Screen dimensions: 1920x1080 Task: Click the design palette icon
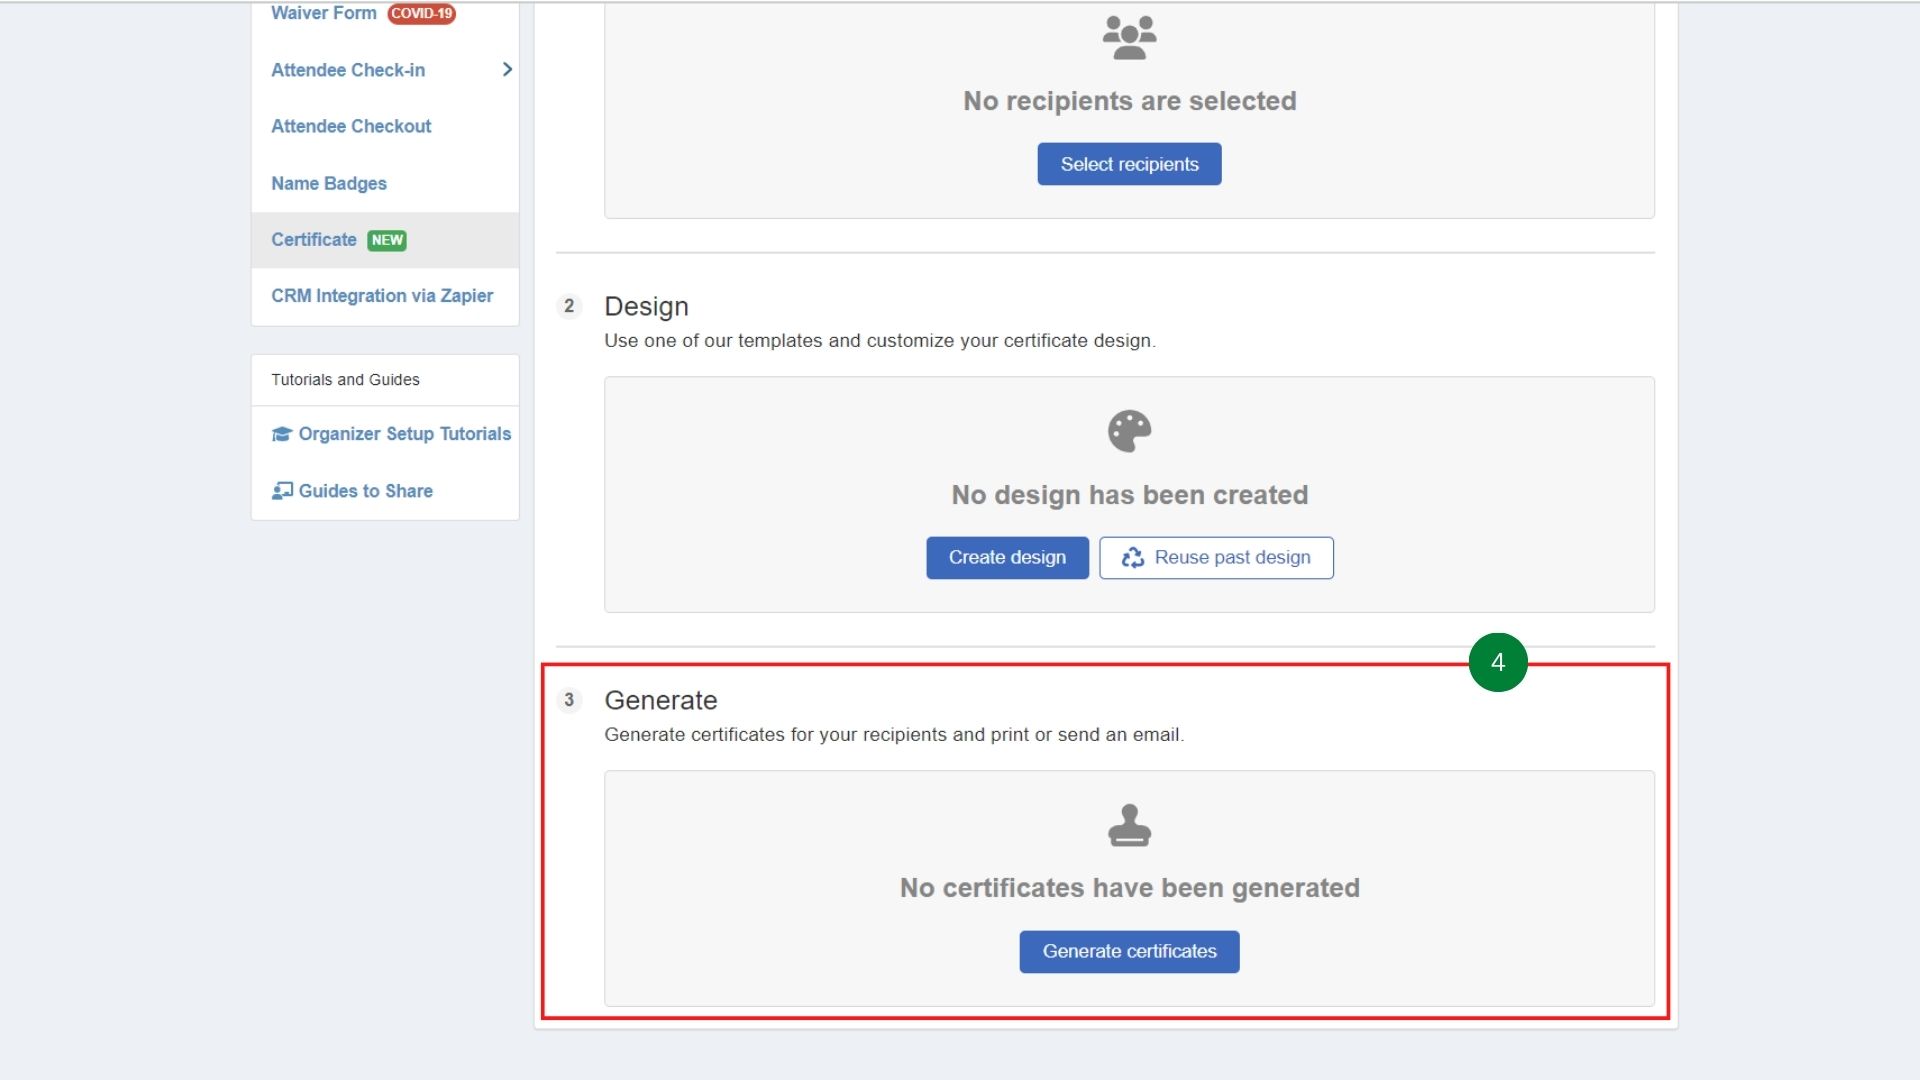tap(1129, 431)
